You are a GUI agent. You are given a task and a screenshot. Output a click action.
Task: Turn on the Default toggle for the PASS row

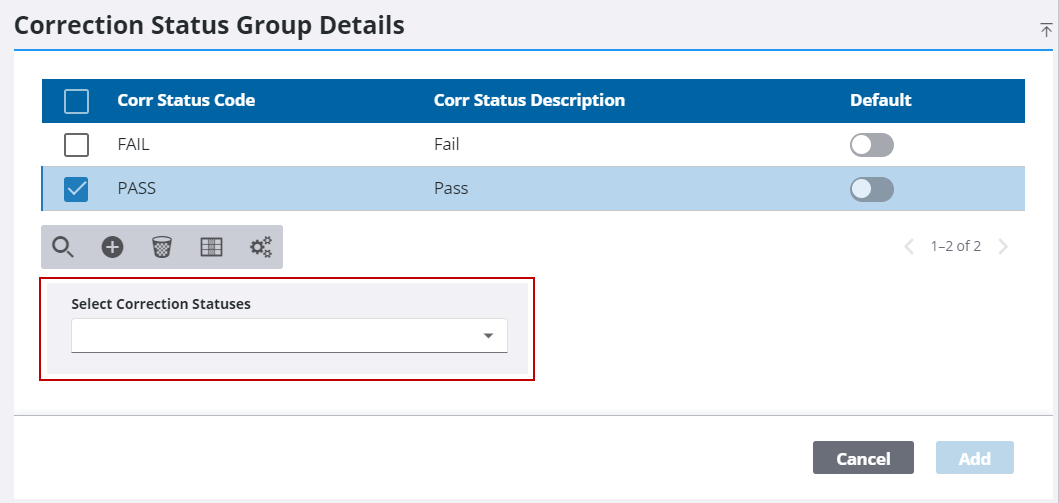(871, 189)
